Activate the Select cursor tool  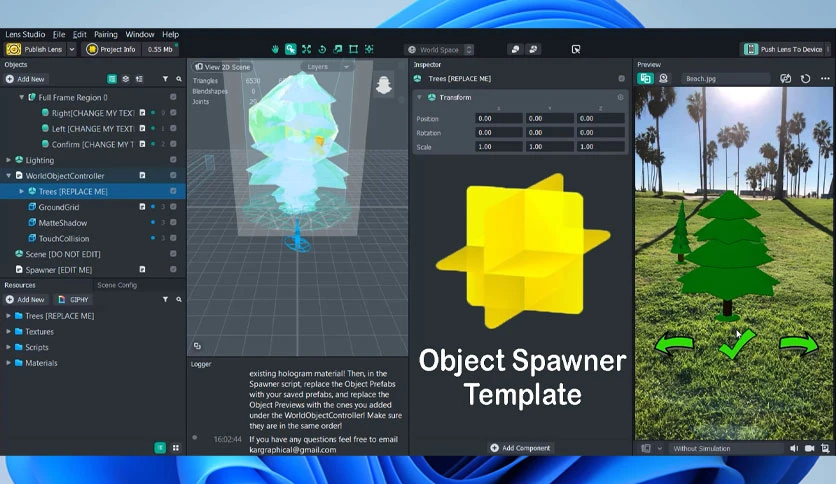pos(291,49)
